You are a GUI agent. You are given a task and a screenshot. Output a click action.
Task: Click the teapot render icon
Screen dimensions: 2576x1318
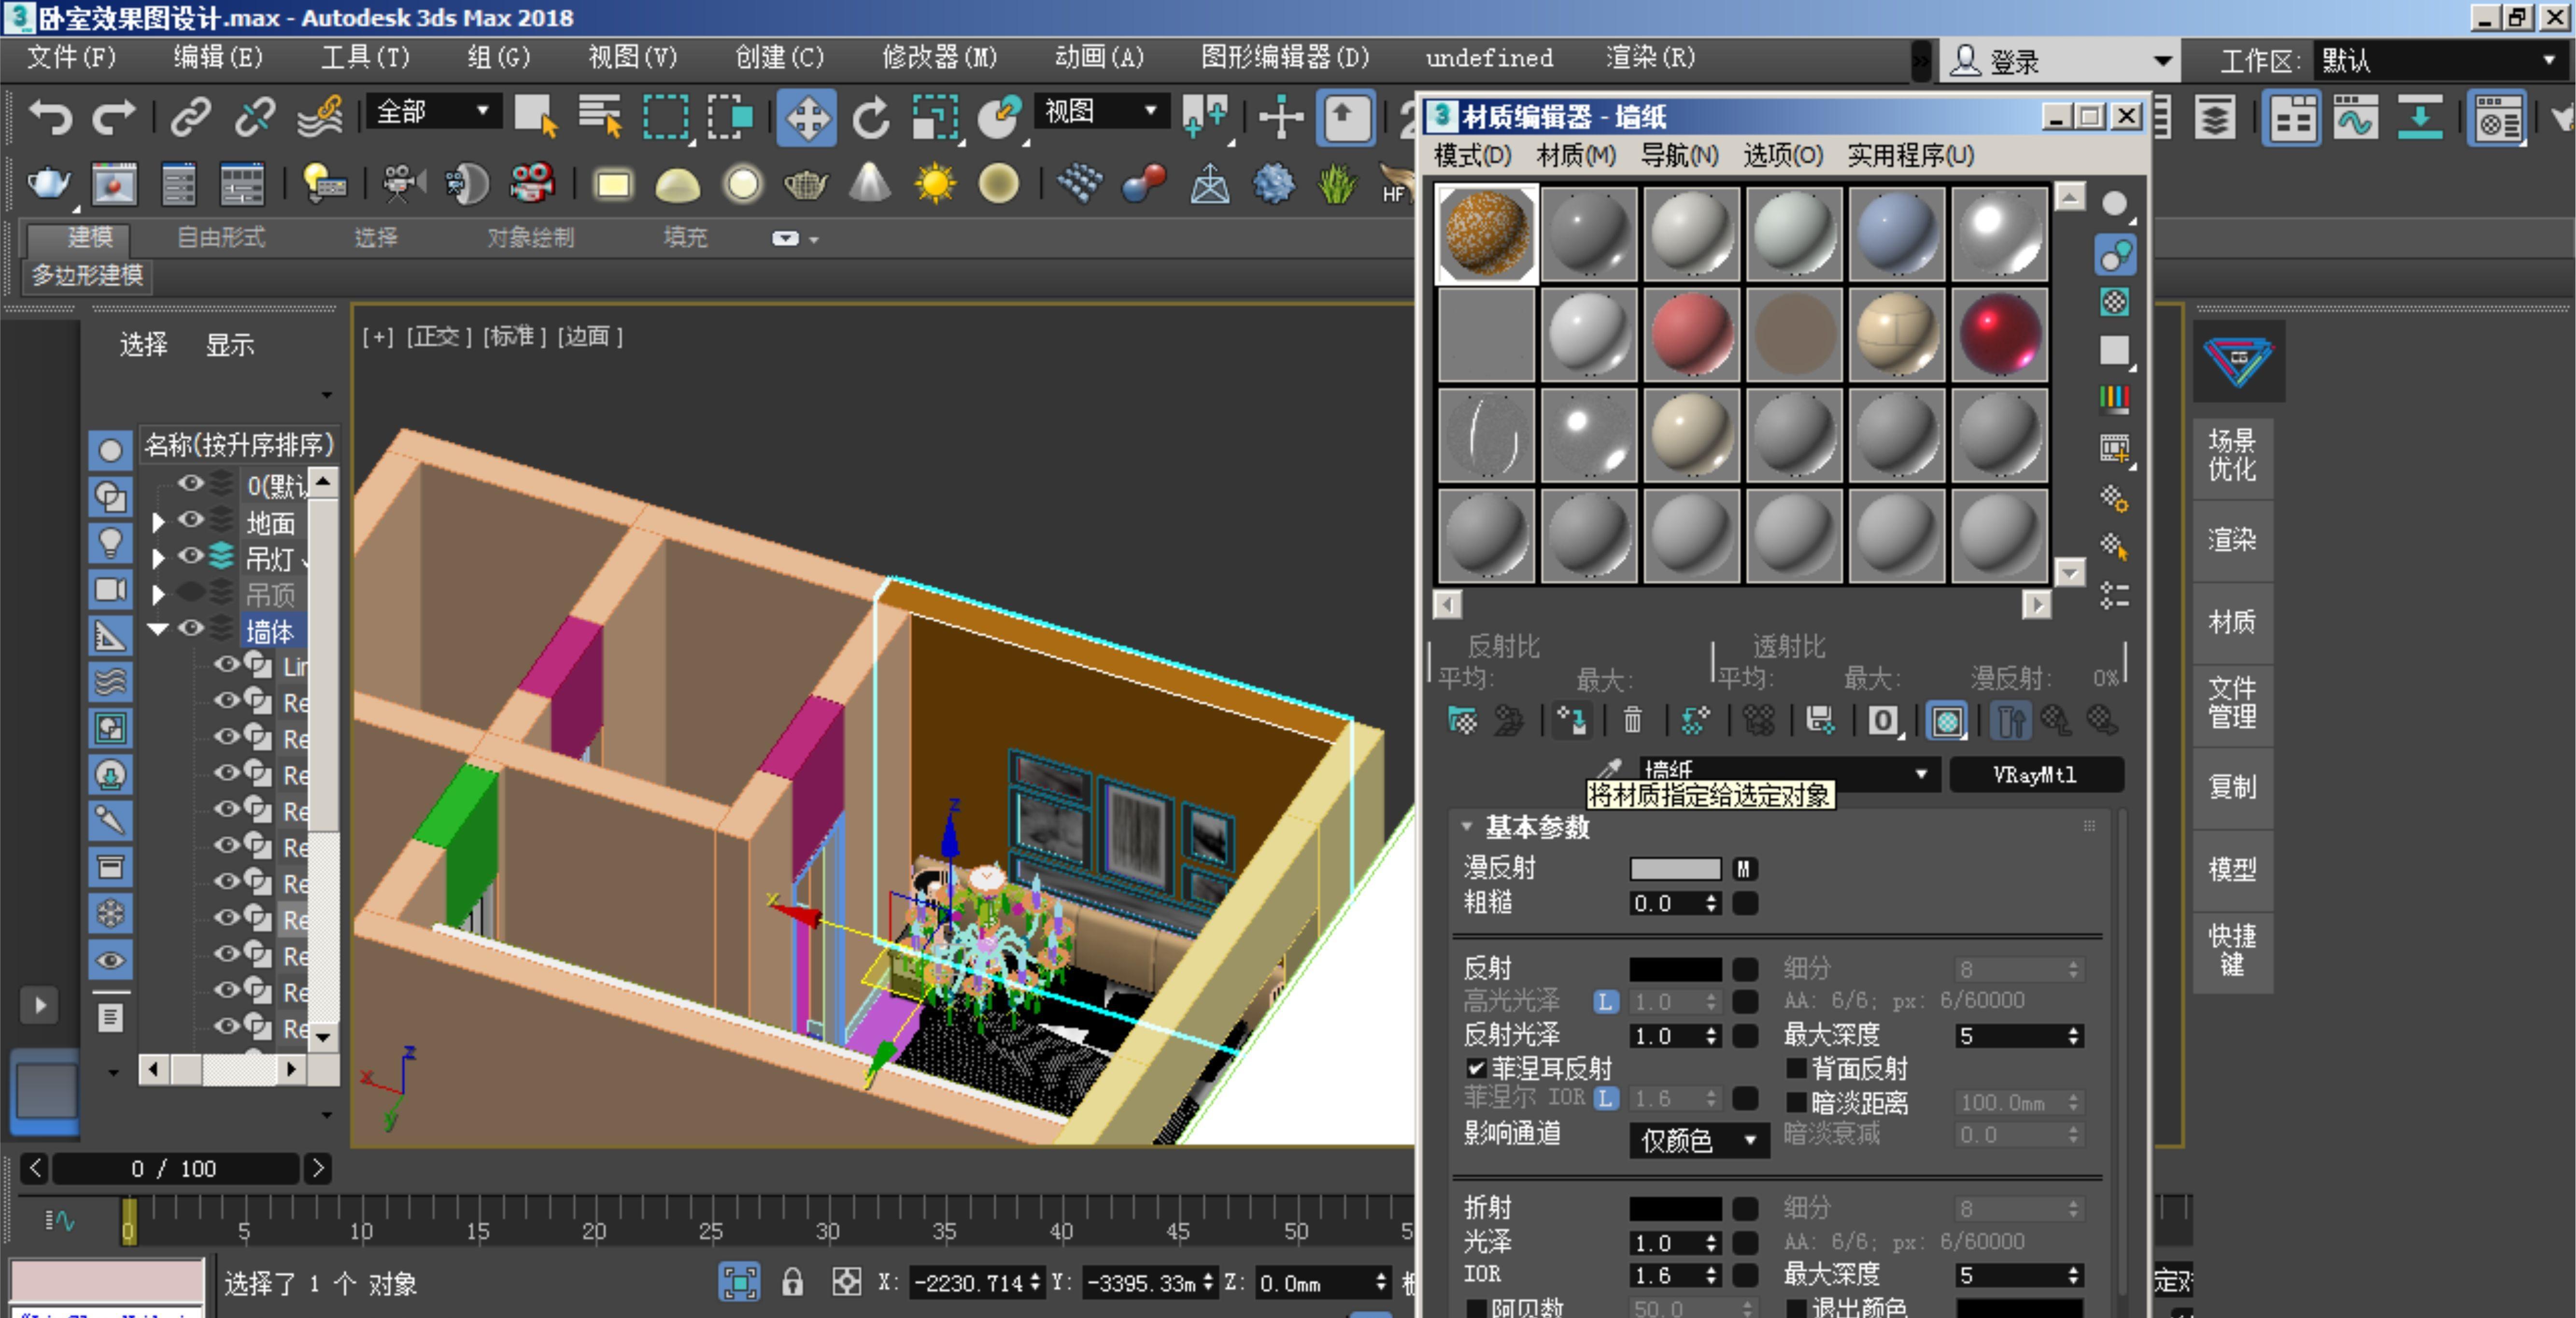tap(48, 184)
